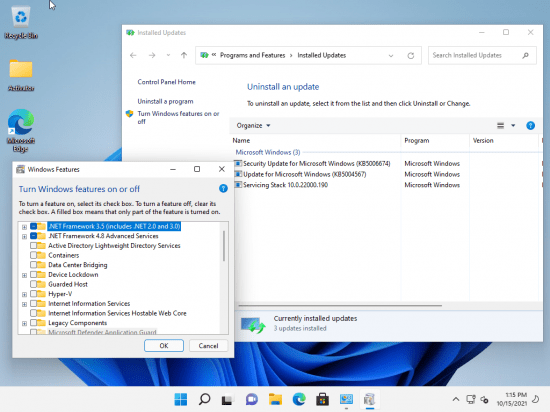Open address bar history dropdown

(391, 55)
